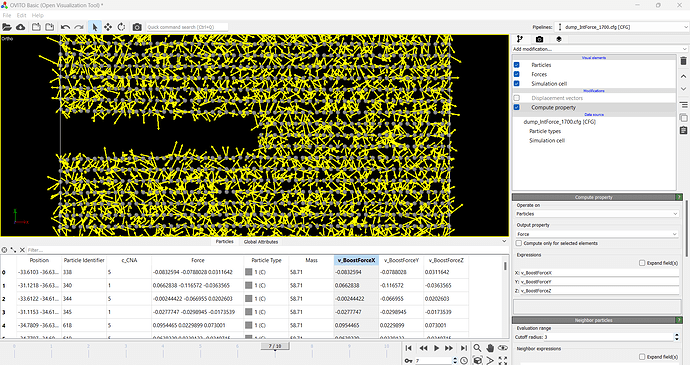Switch to the Global Attributes tab
The image size is (690, 365).
261,241
